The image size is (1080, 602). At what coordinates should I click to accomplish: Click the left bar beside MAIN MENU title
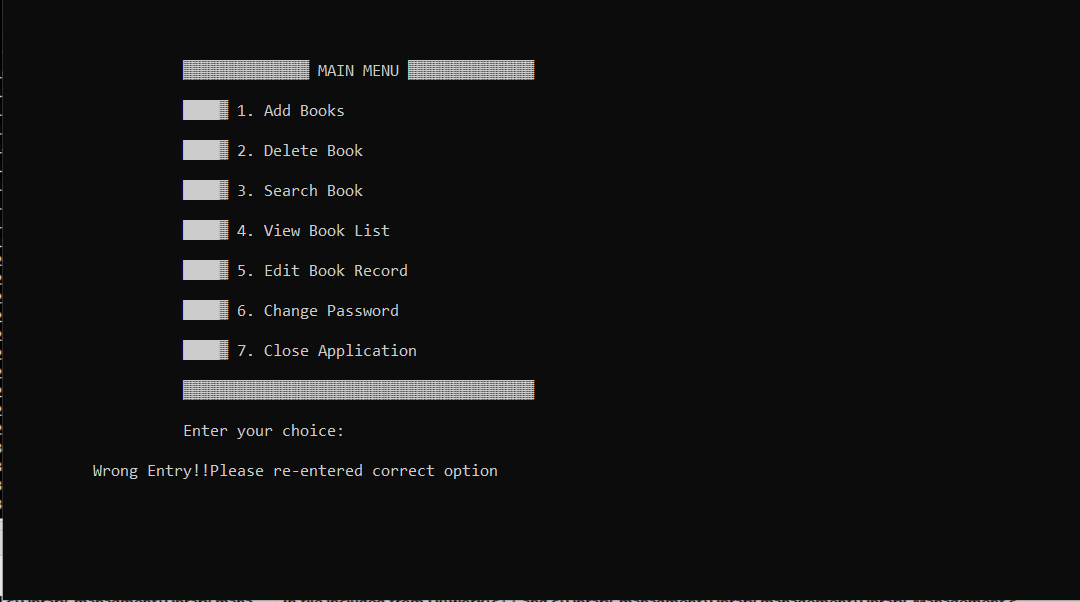pos(245,69)
